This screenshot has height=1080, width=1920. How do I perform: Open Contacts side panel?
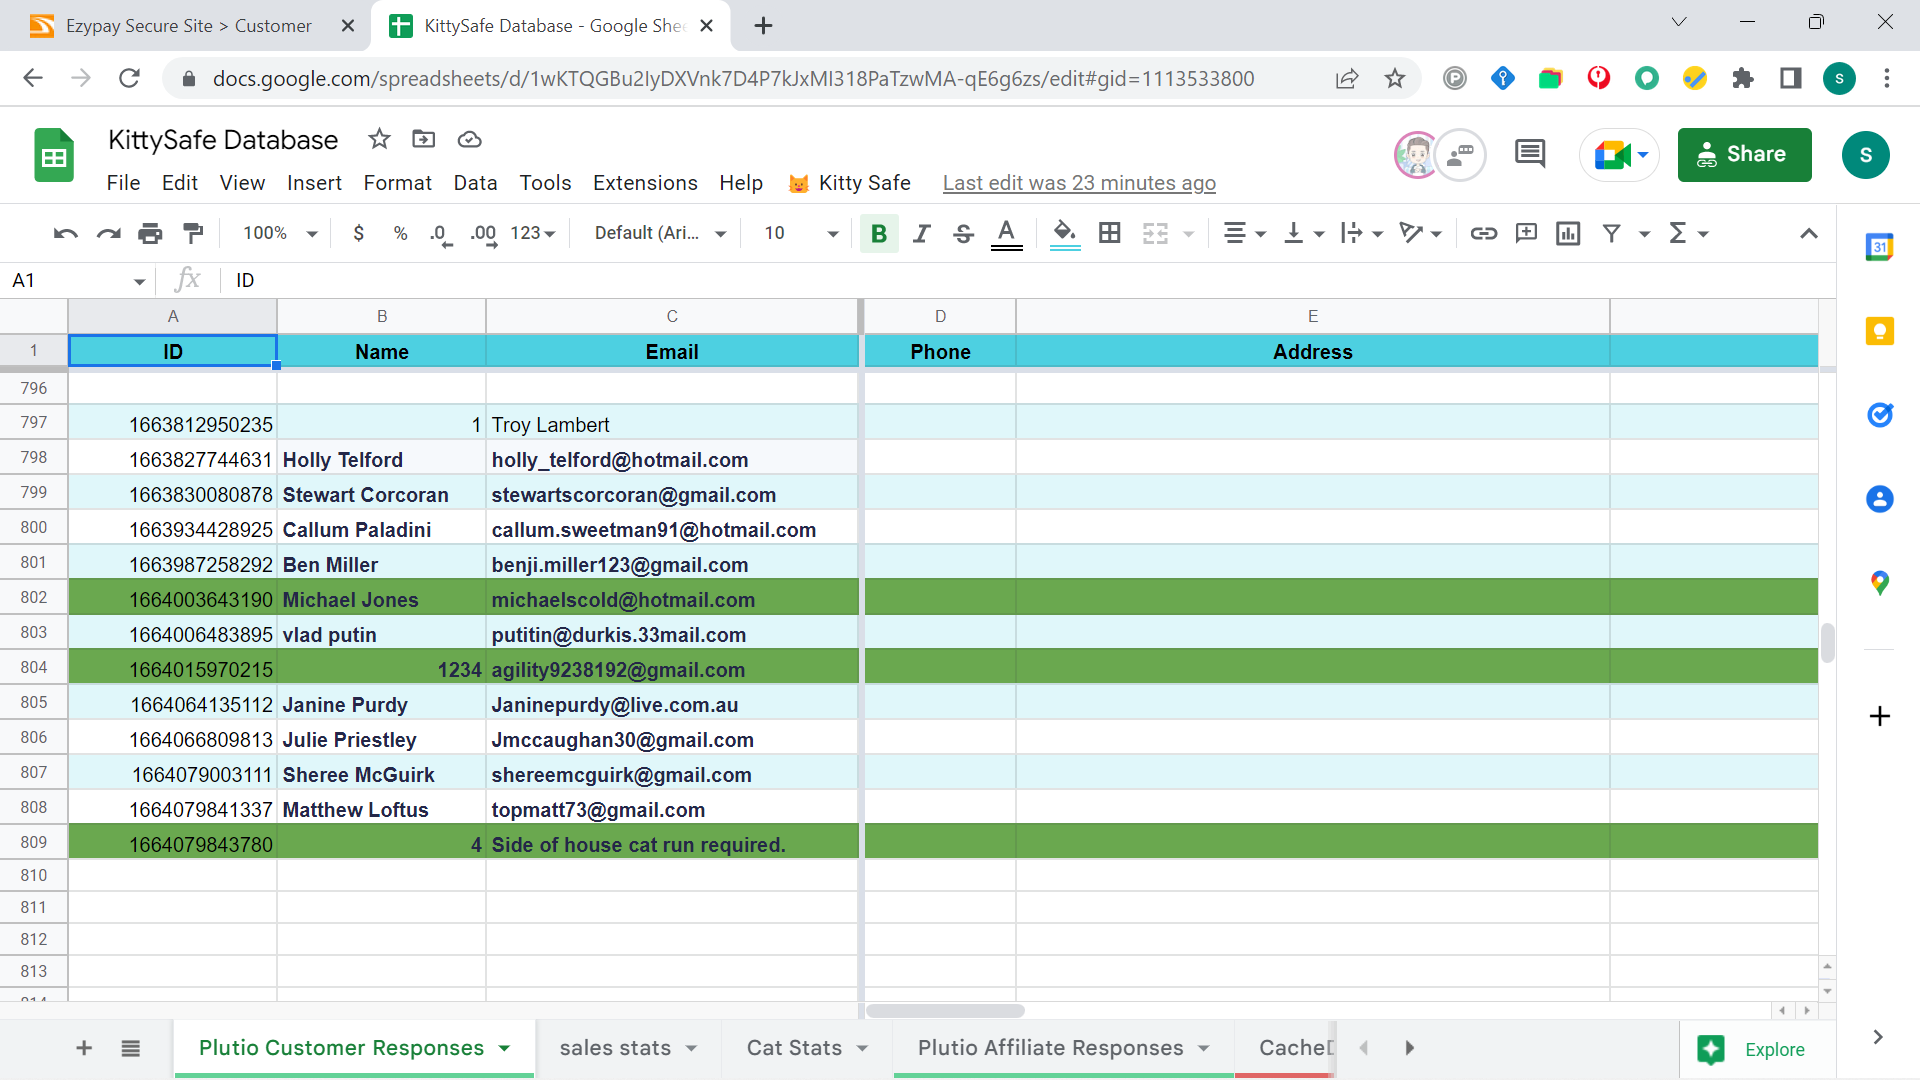(1879, 498)
